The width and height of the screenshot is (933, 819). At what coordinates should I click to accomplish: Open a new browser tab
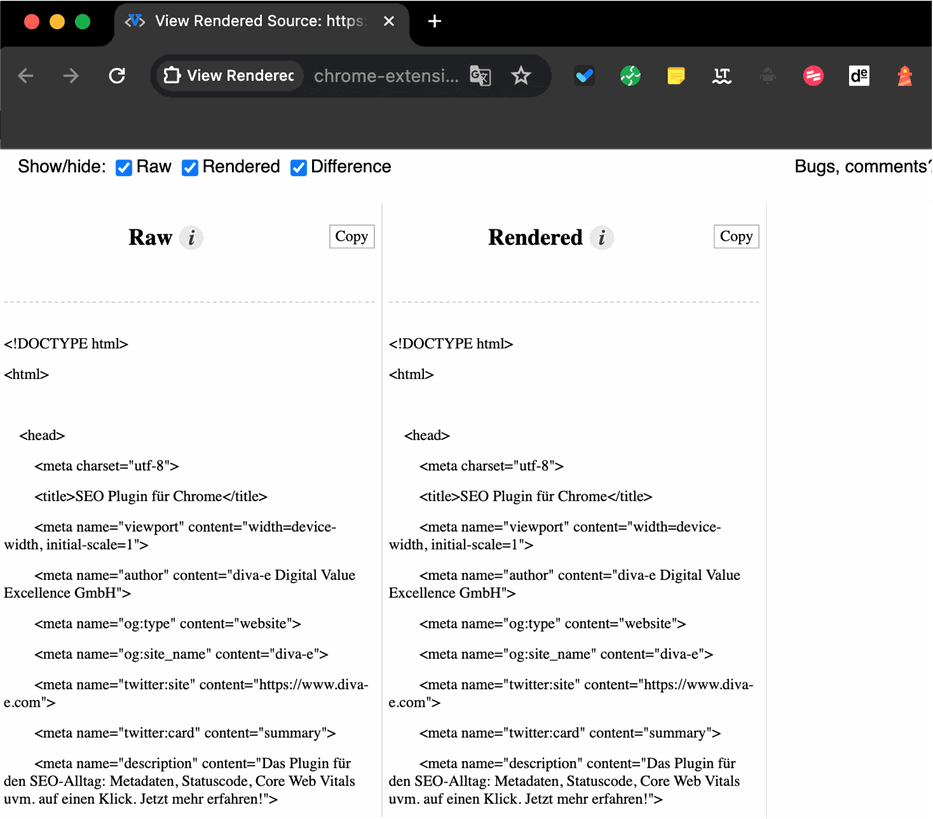pyautogui.click(x=435, y=21)
